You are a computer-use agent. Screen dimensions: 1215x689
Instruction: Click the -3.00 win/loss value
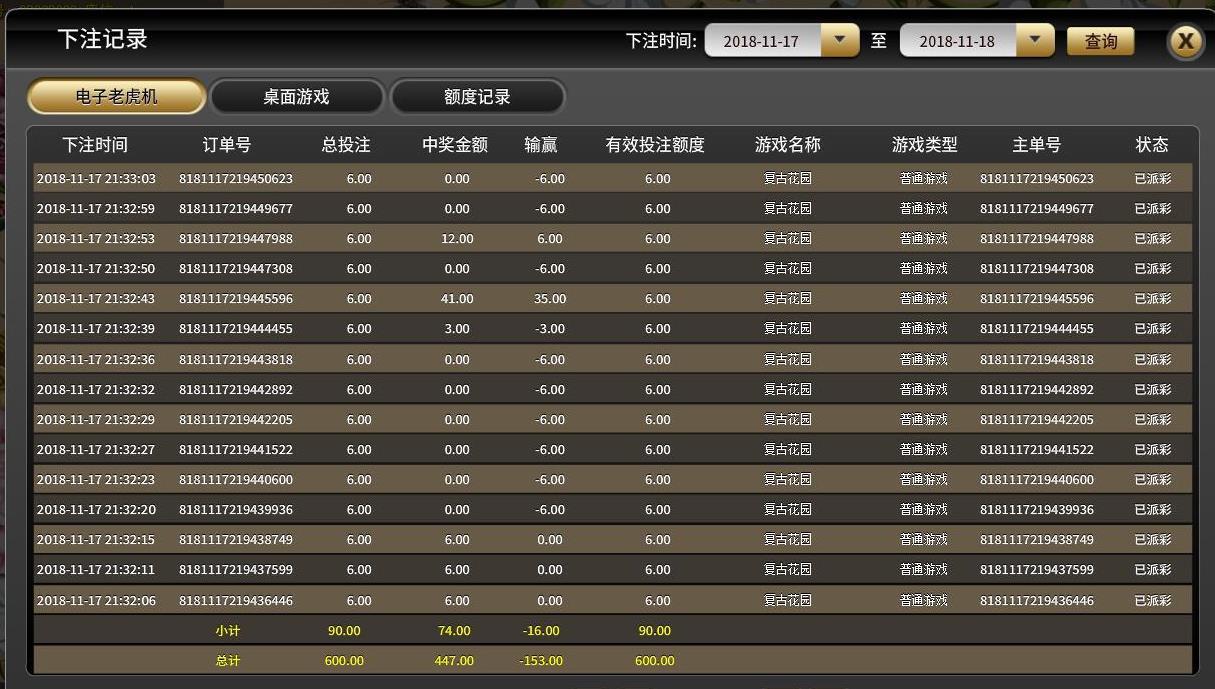click(x=549, y=329)
